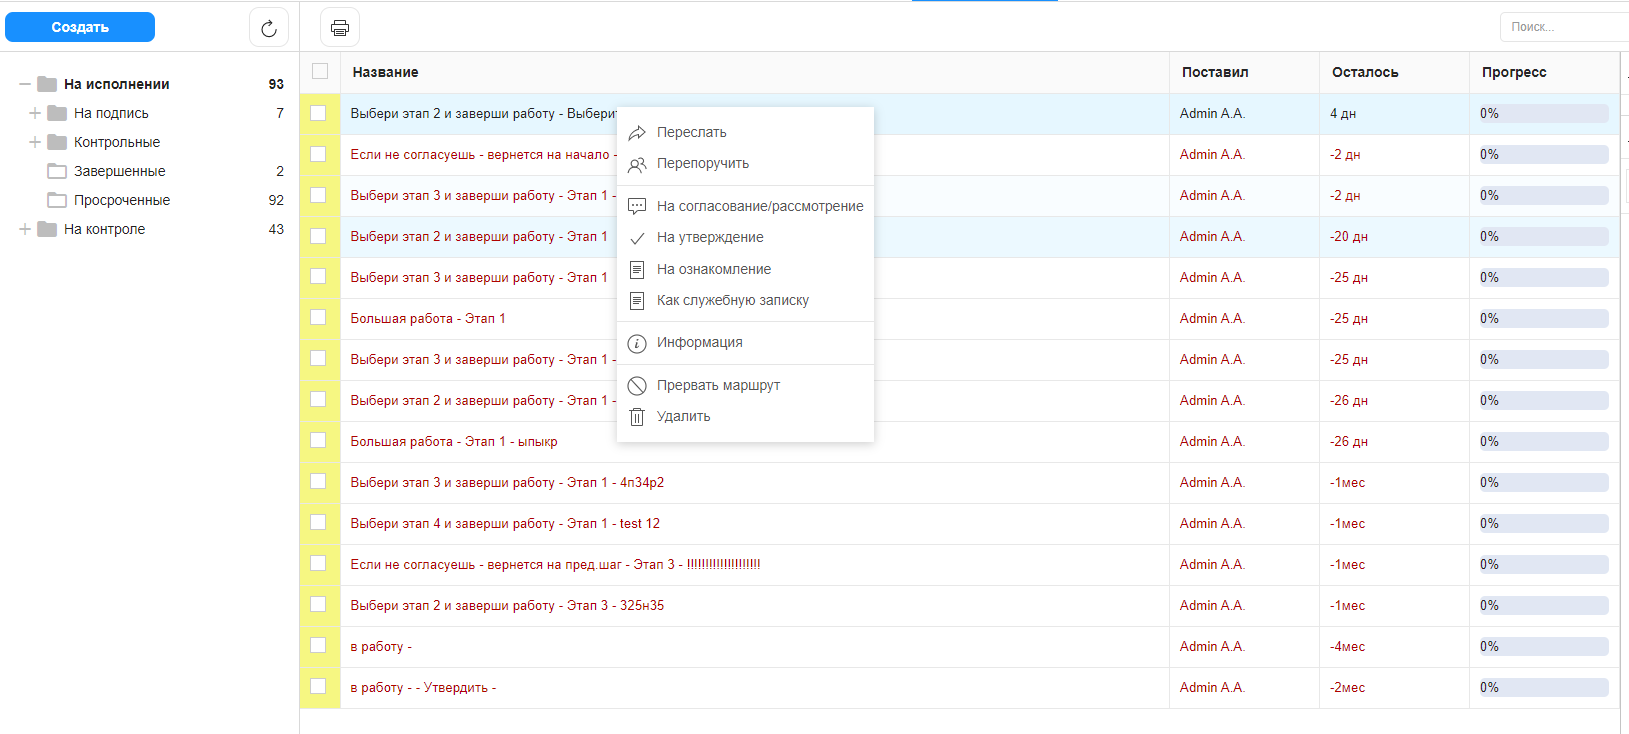Check the row ending with 4п34р2
Screen dimensions: 1629x734
pos(318,481)
